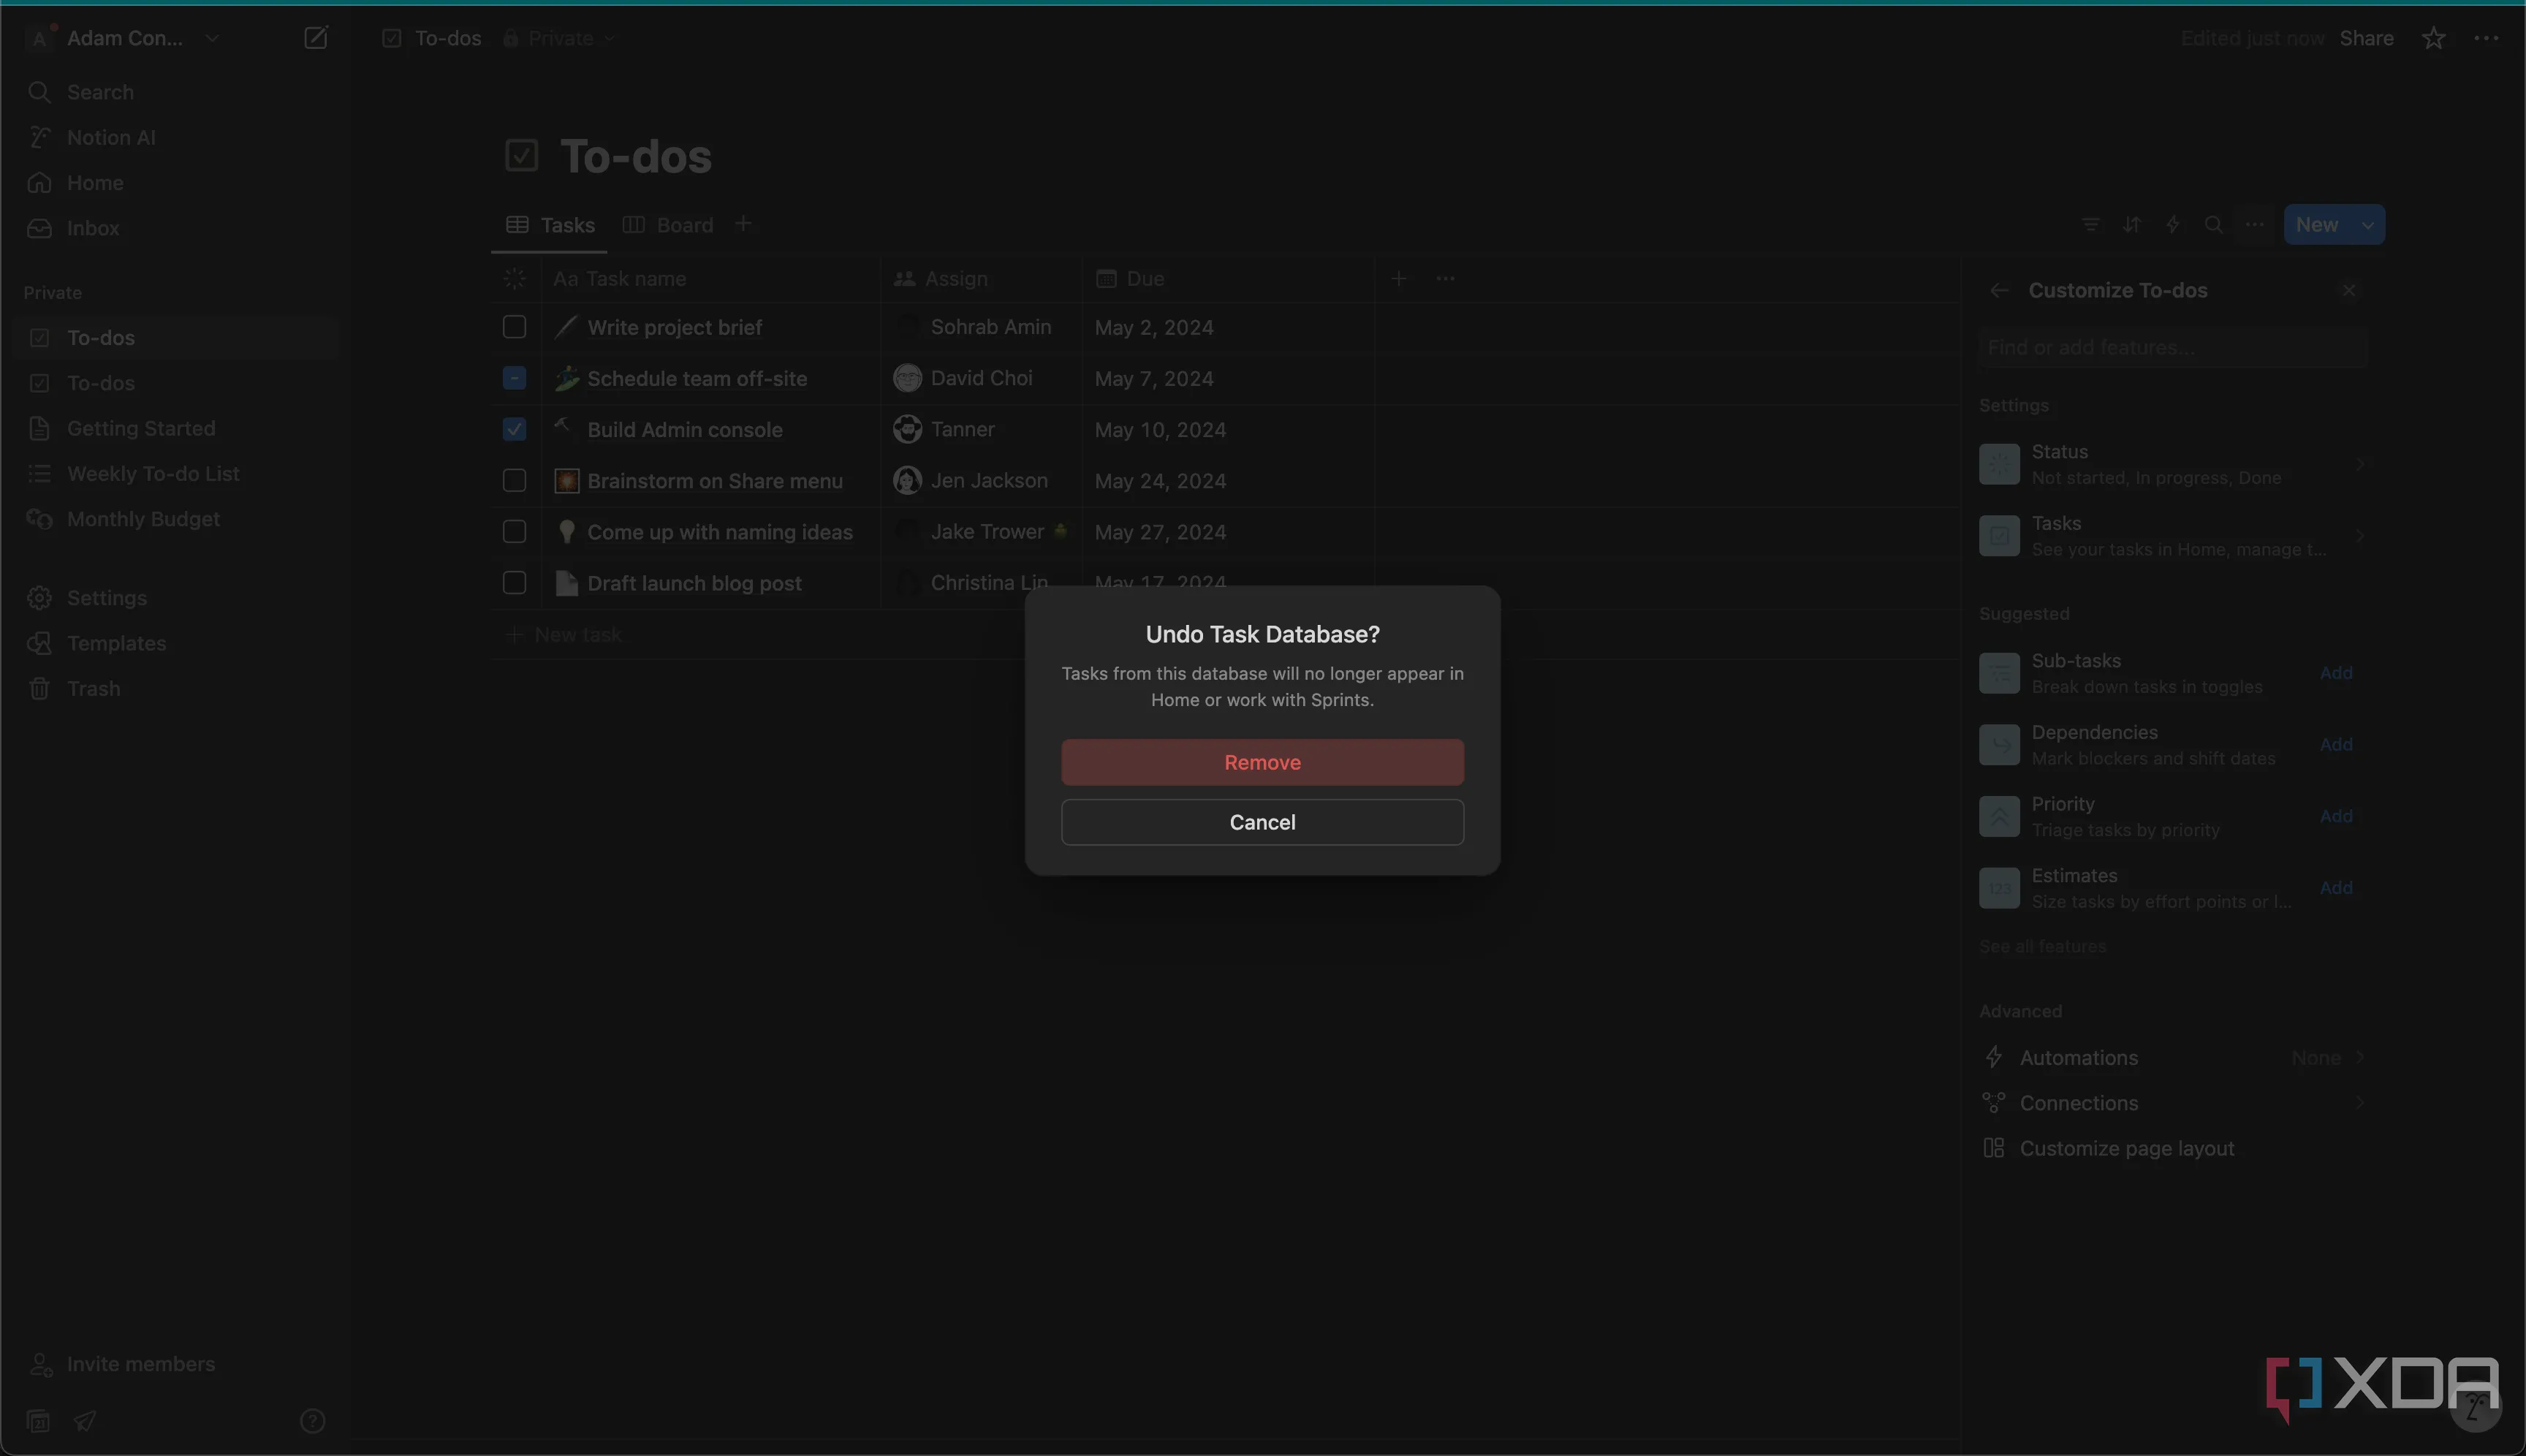Open column options three-dot icon
The height and width of the screenshot is (1456, 2526).
(x=1445, y=279)
